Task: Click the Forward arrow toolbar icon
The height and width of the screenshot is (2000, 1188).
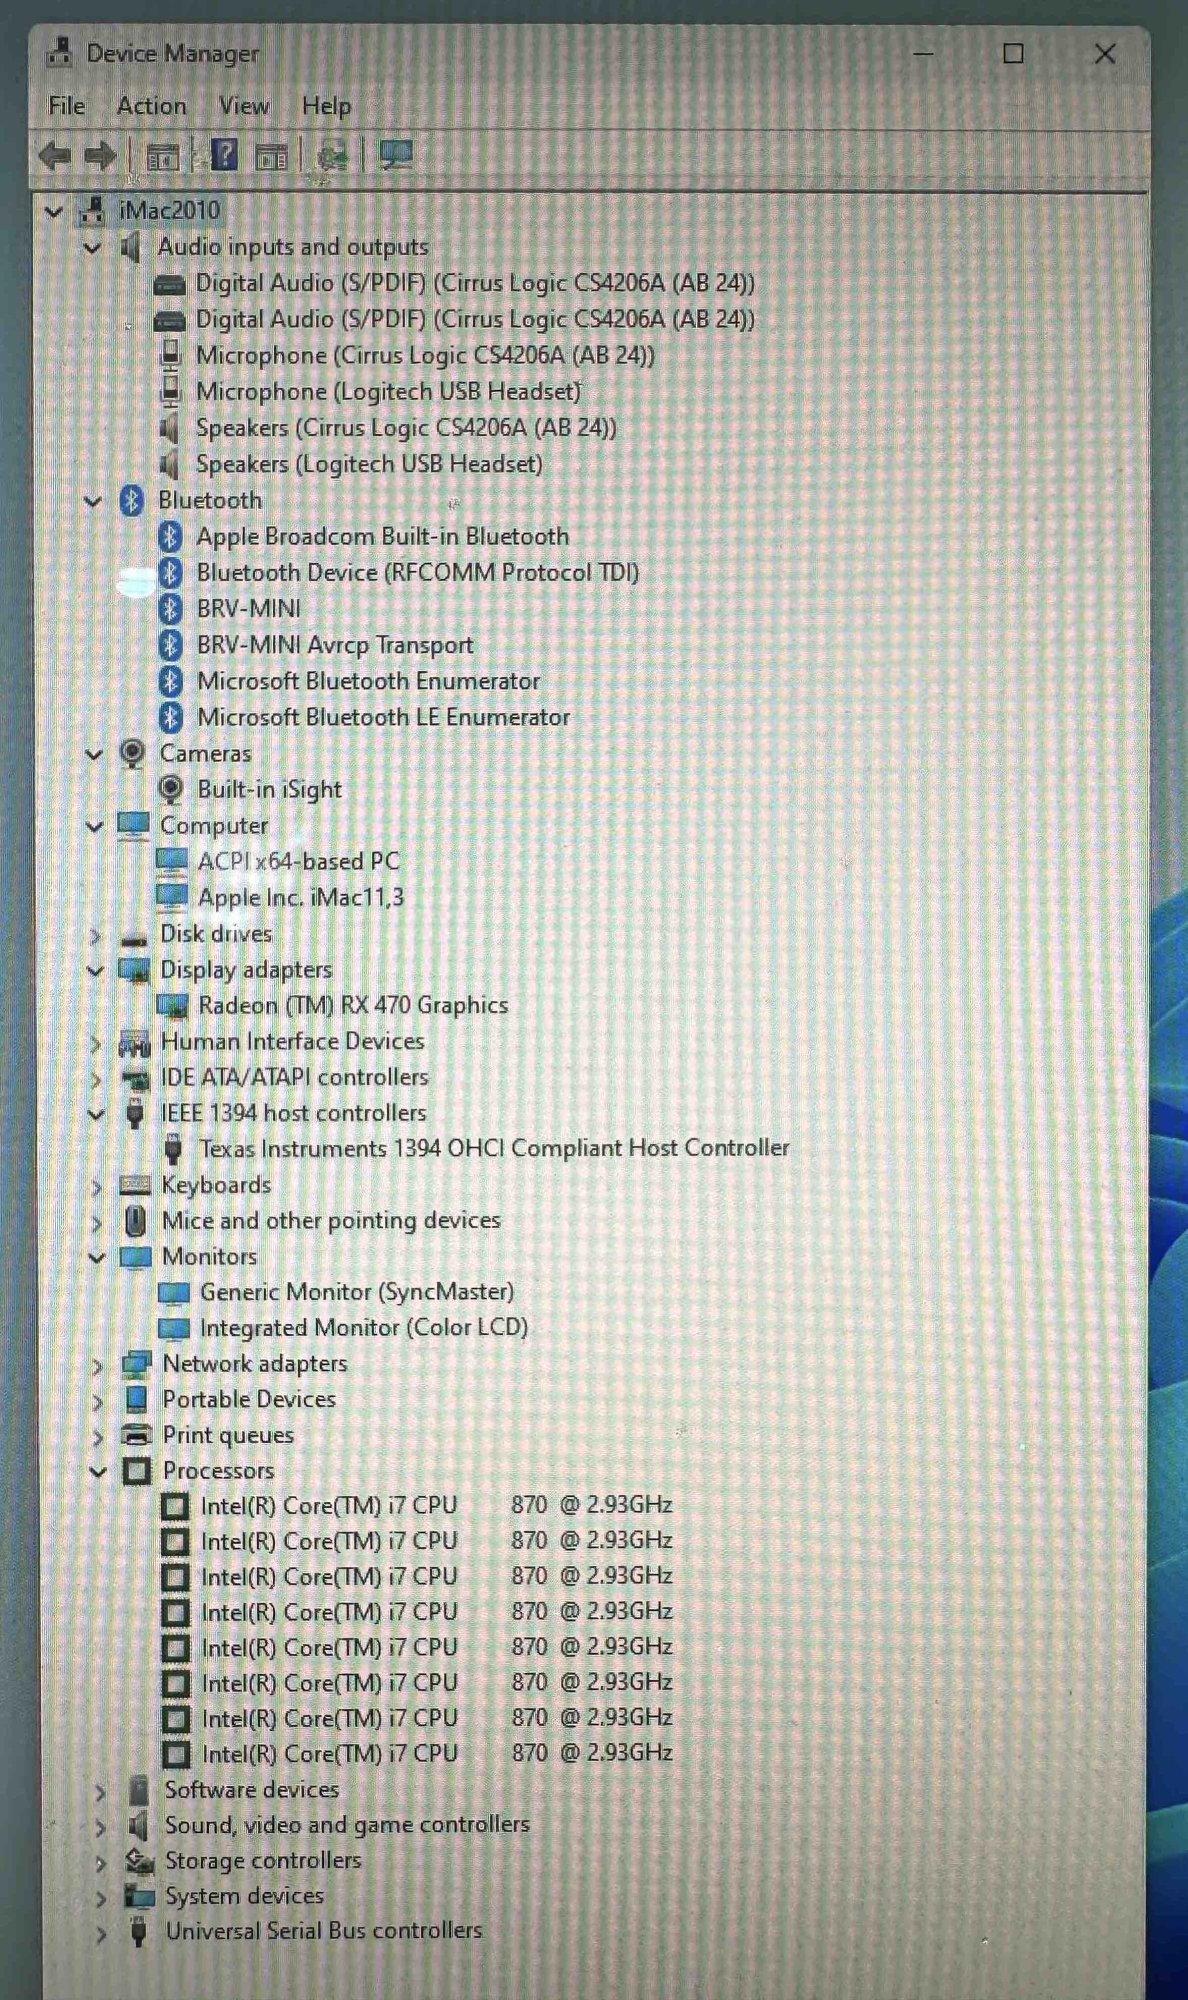Action: pyautogui.click(x=100, y=155)
